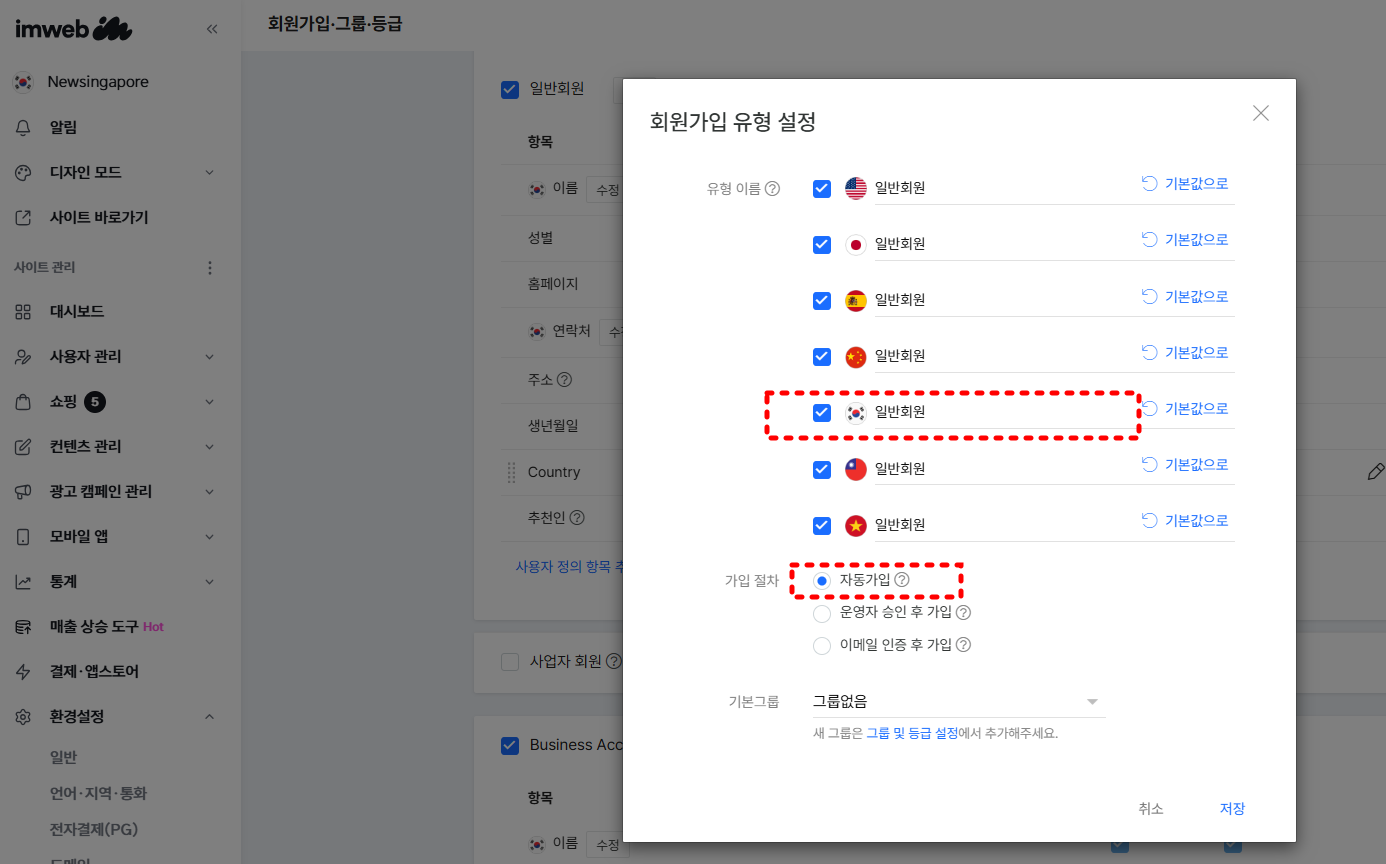This screenshot has height=864, width=1386.
Task: Open the three-dot menu beside 사이트 관리
Action: [x=210, y=268]
